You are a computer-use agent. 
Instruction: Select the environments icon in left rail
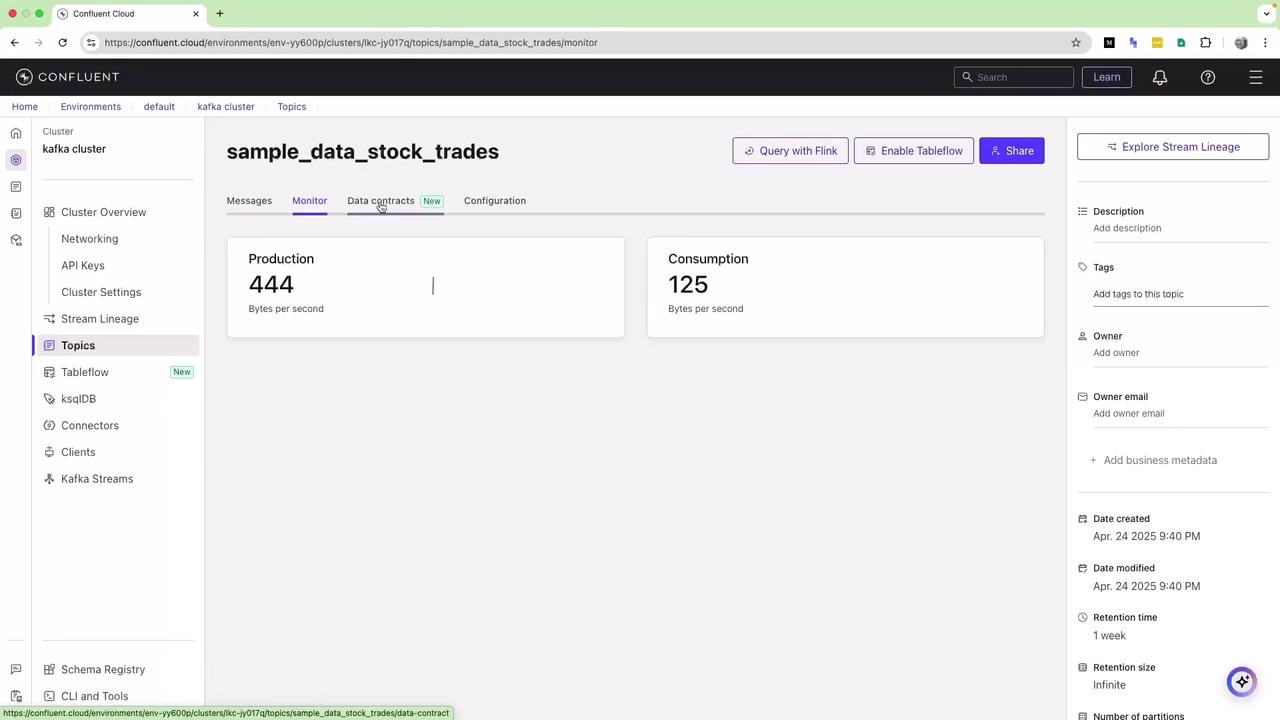16,160
